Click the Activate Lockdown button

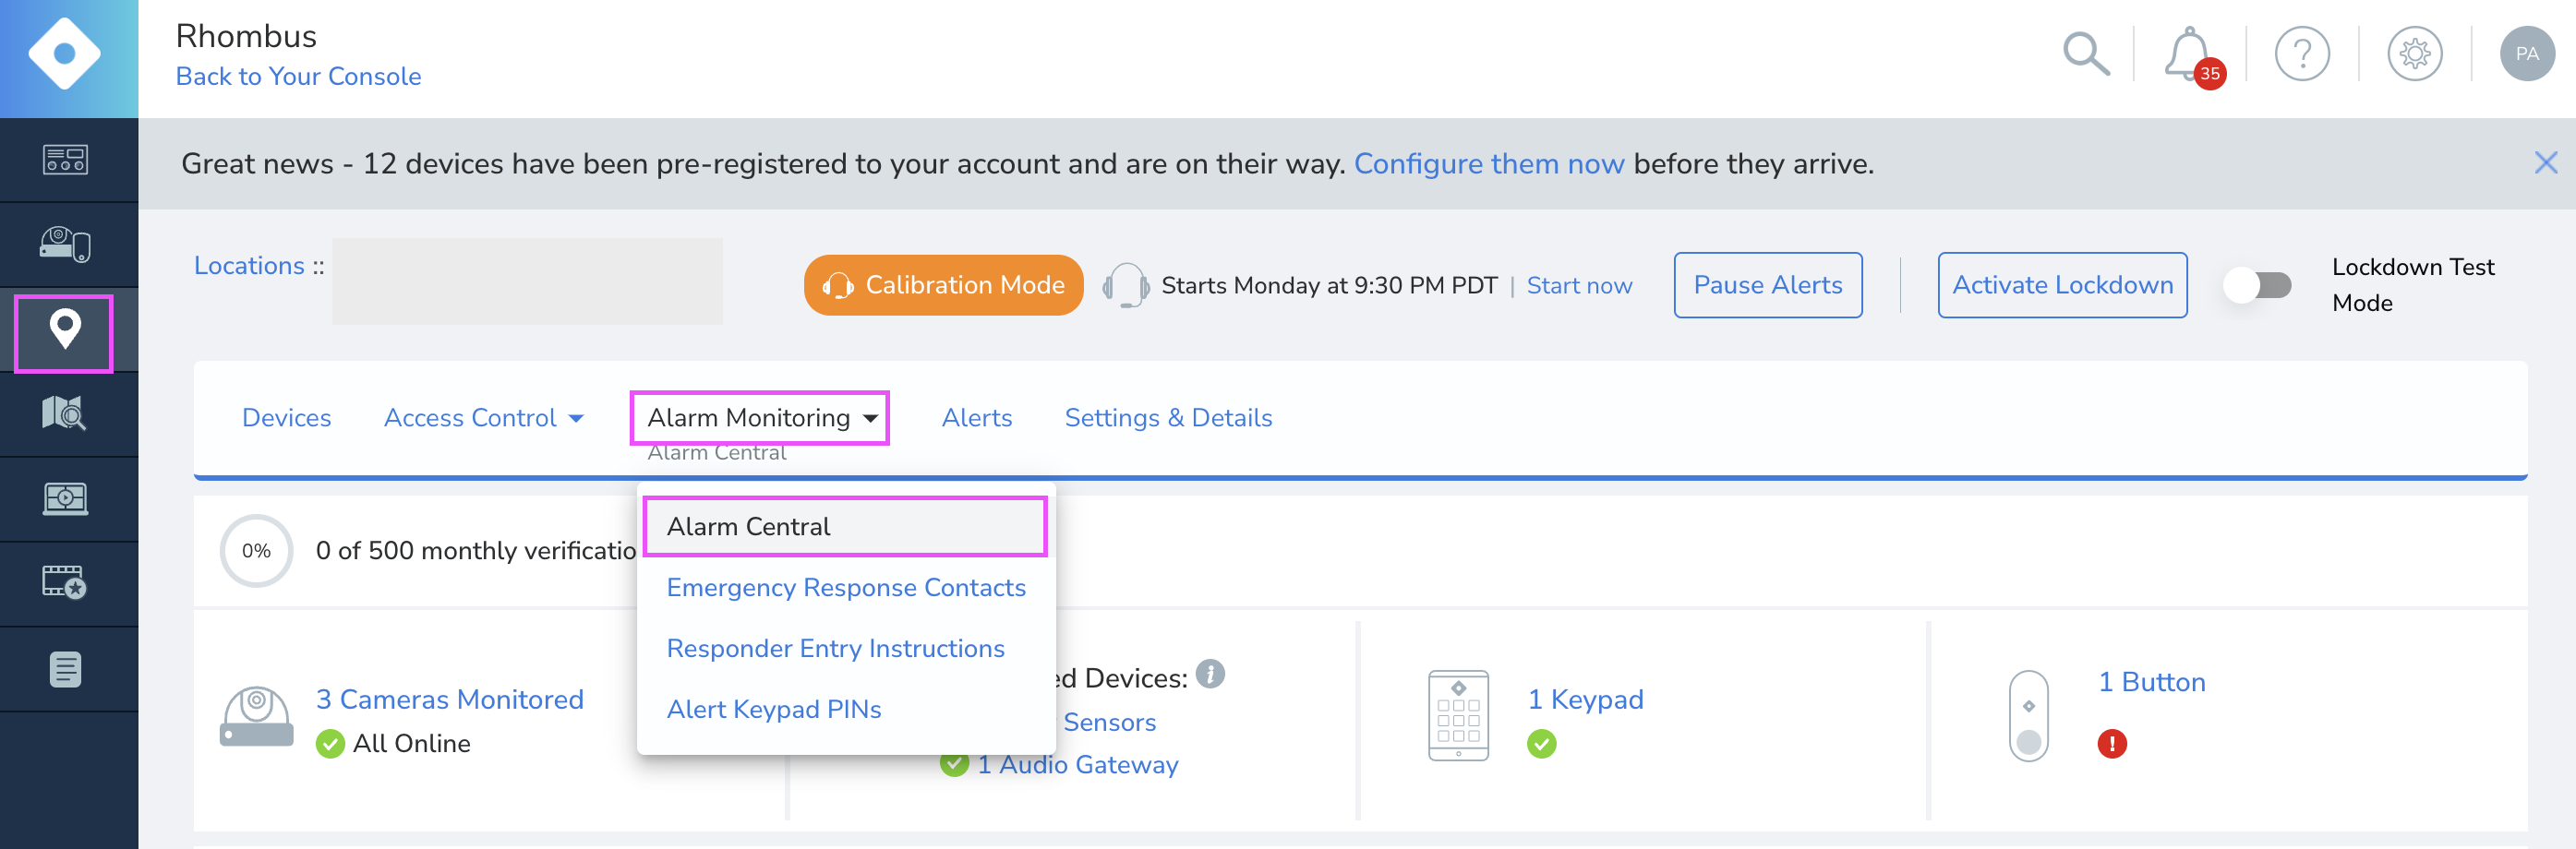click(2062, 285)
